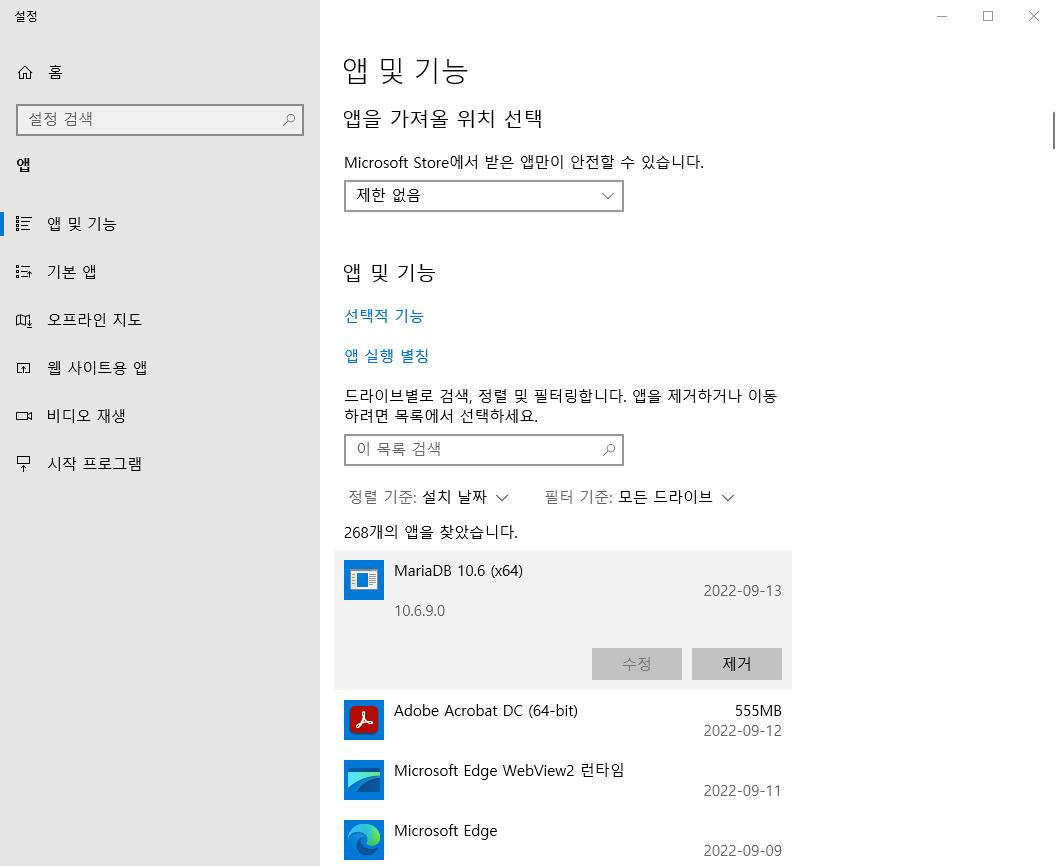Open the 필터 기준 모든 드라이브 dropdown

(639, 497)
